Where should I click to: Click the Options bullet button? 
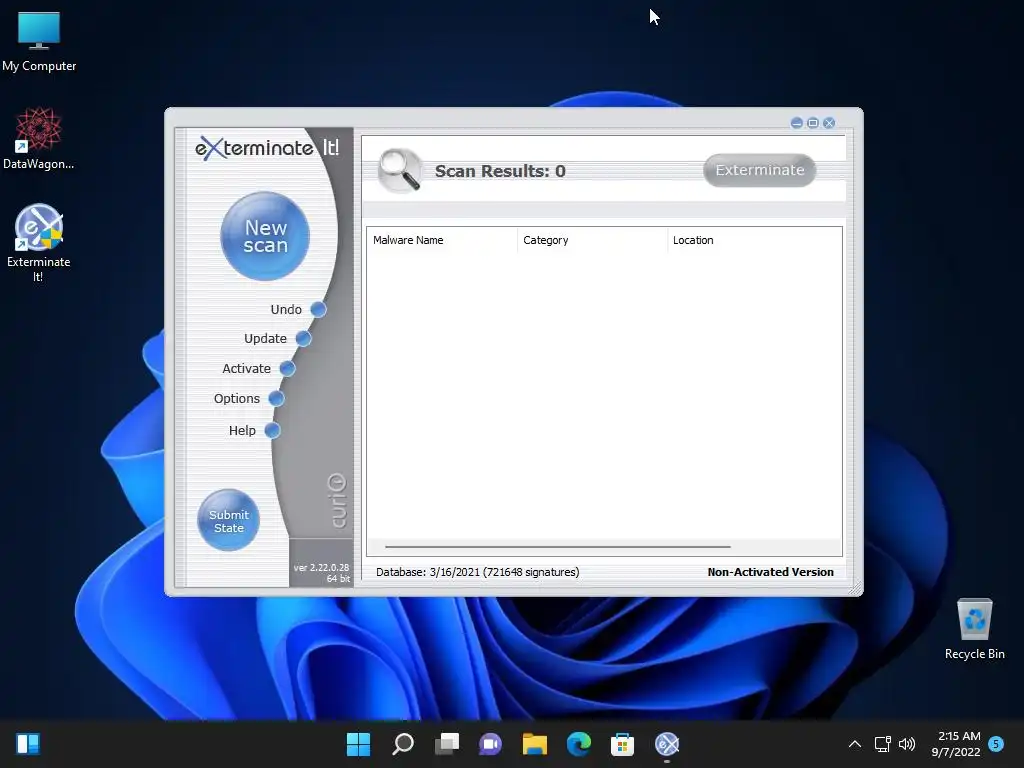(x=276, y=398)
